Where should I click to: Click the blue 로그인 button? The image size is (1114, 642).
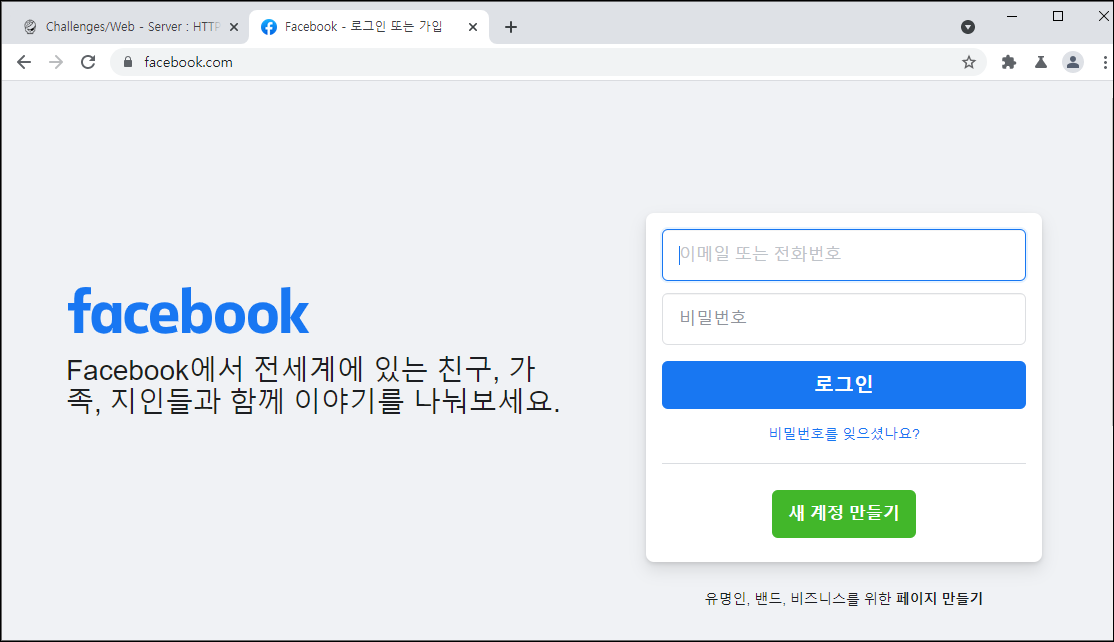(x=843, y=385)
